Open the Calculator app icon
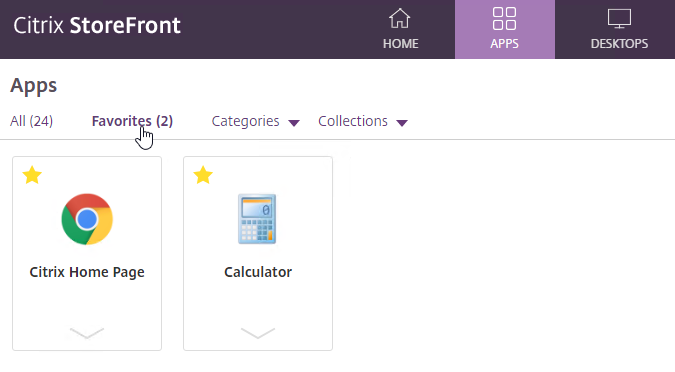The width and height of the screenshot is (675, 372). (257, 219)
